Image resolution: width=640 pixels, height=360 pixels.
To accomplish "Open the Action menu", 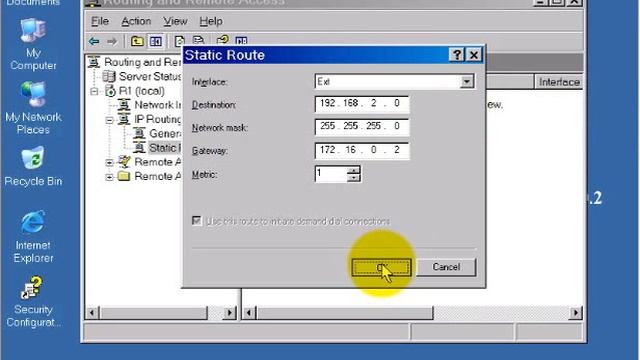I will click(x=136, y=21).
